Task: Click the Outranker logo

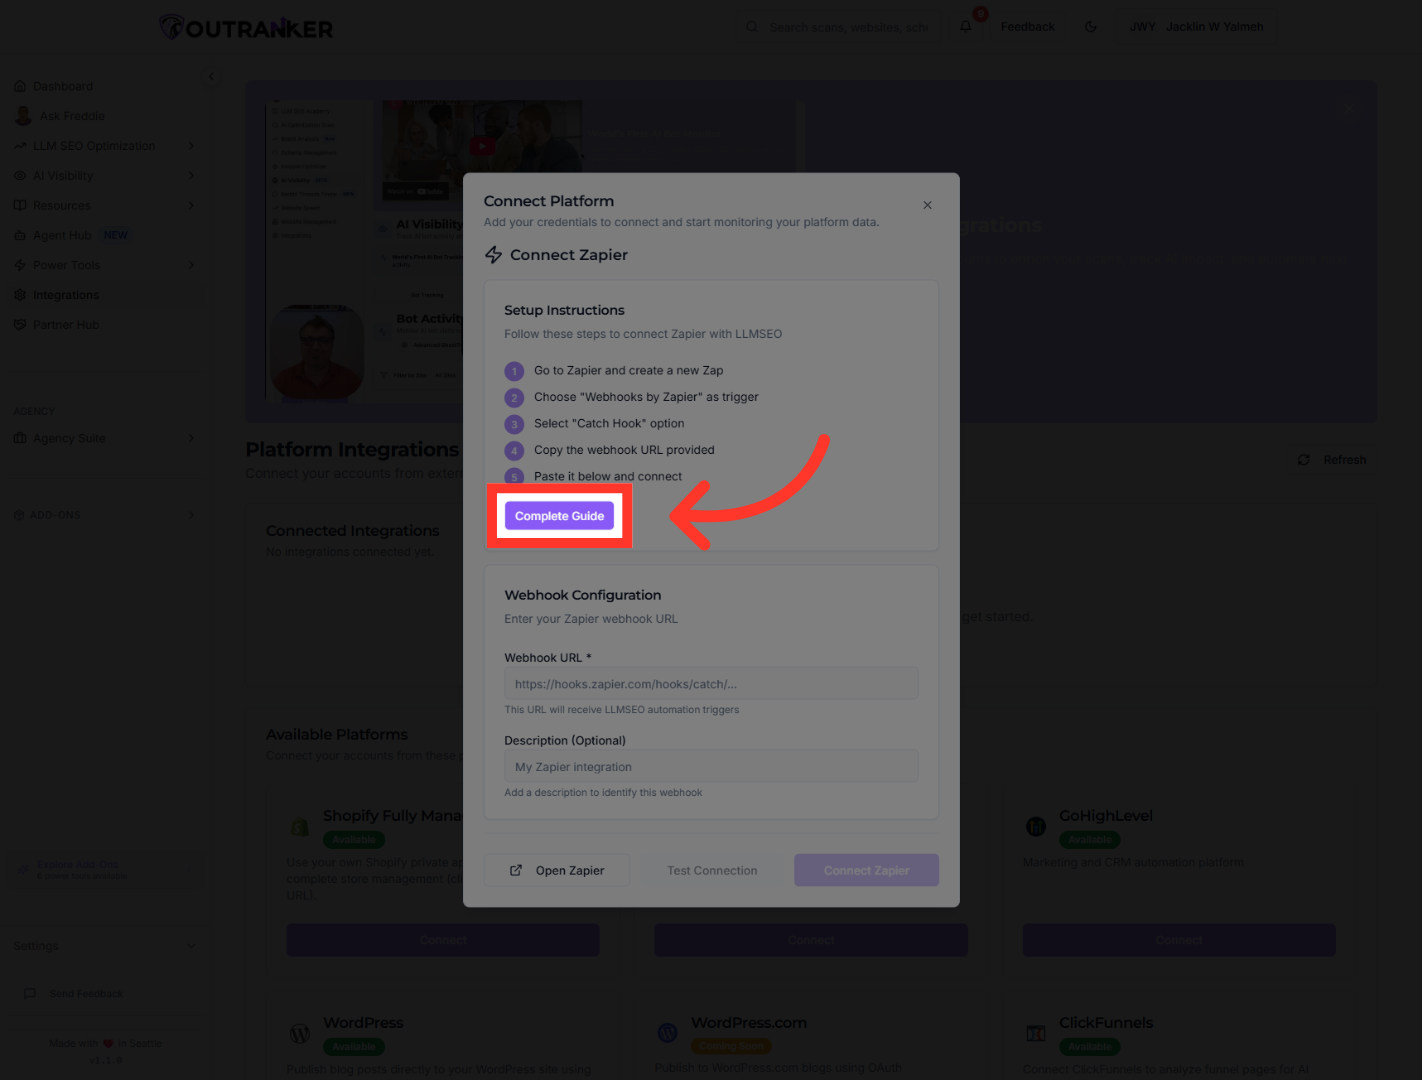Action: [x=247, y=28]
